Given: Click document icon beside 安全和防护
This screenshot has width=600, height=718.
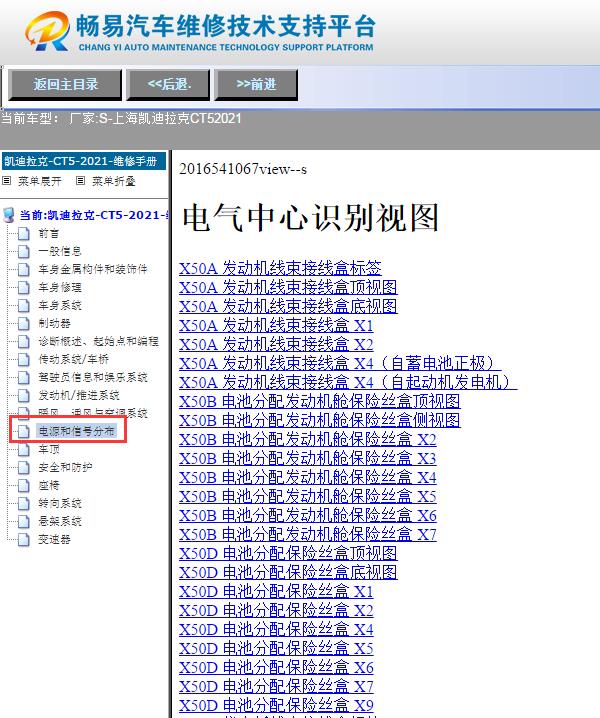Looking at the screenshot, I should click(23, 467).
